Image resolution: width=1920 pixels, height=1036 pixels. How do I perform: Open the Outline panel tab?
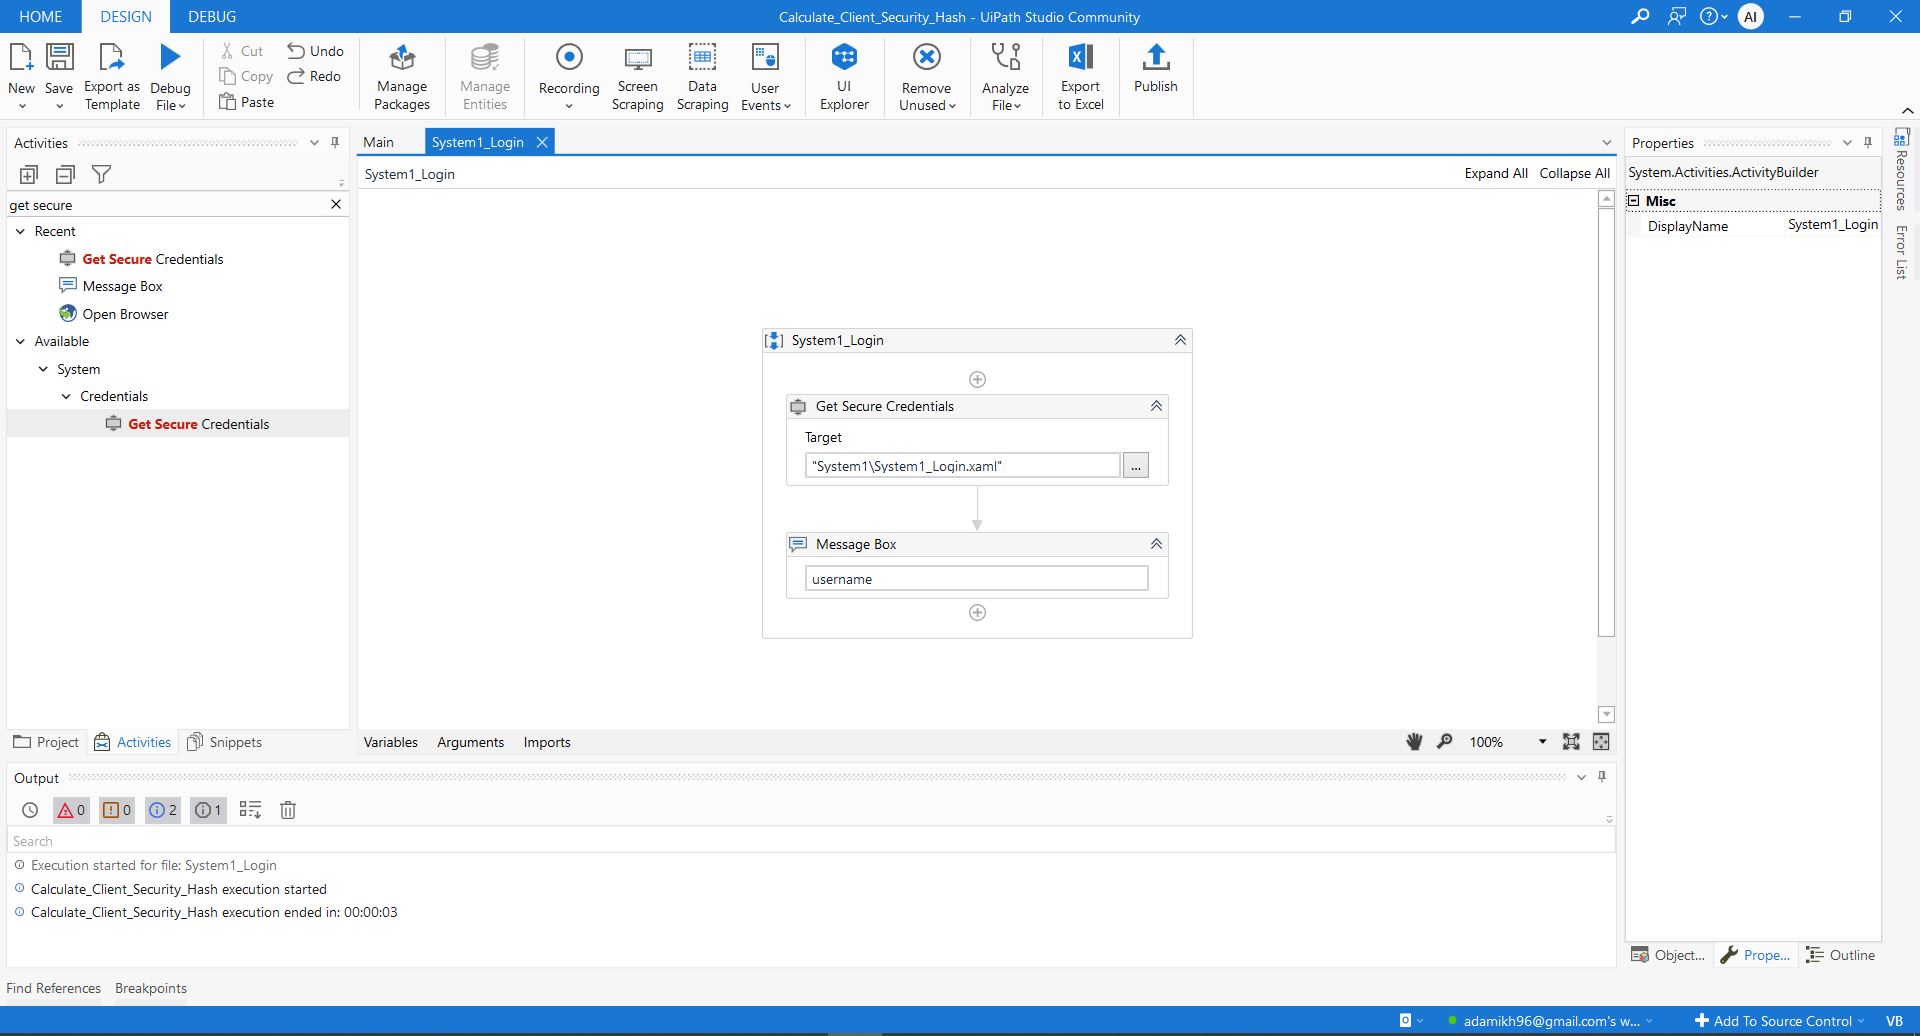1841,955
